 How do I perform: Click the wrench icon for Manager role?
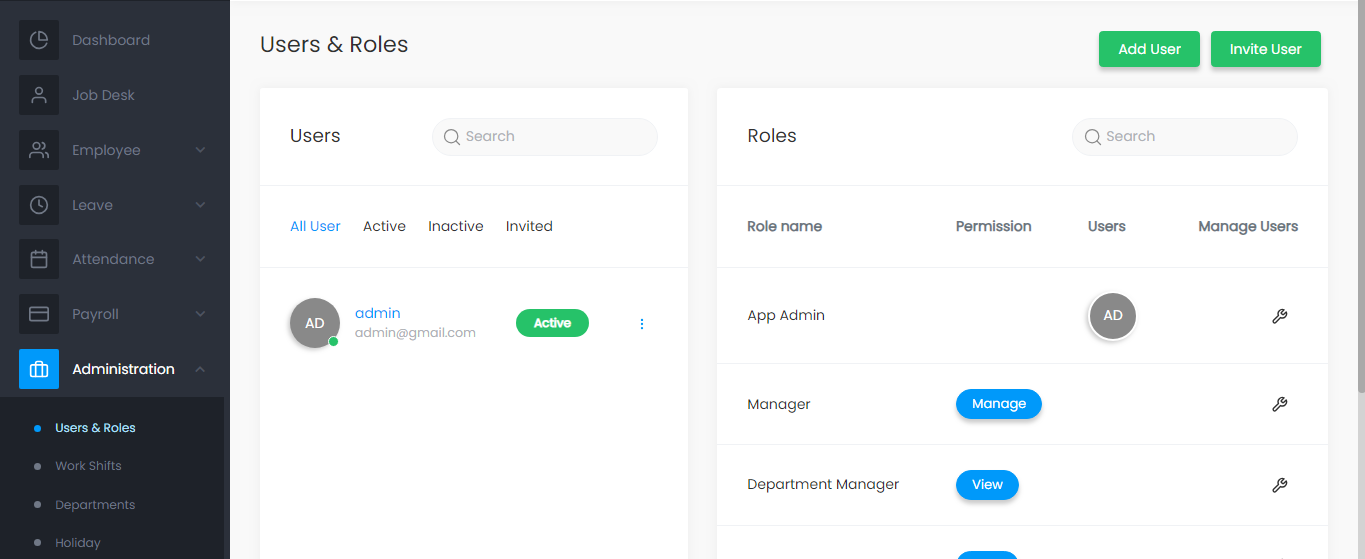click(1279, 404)
